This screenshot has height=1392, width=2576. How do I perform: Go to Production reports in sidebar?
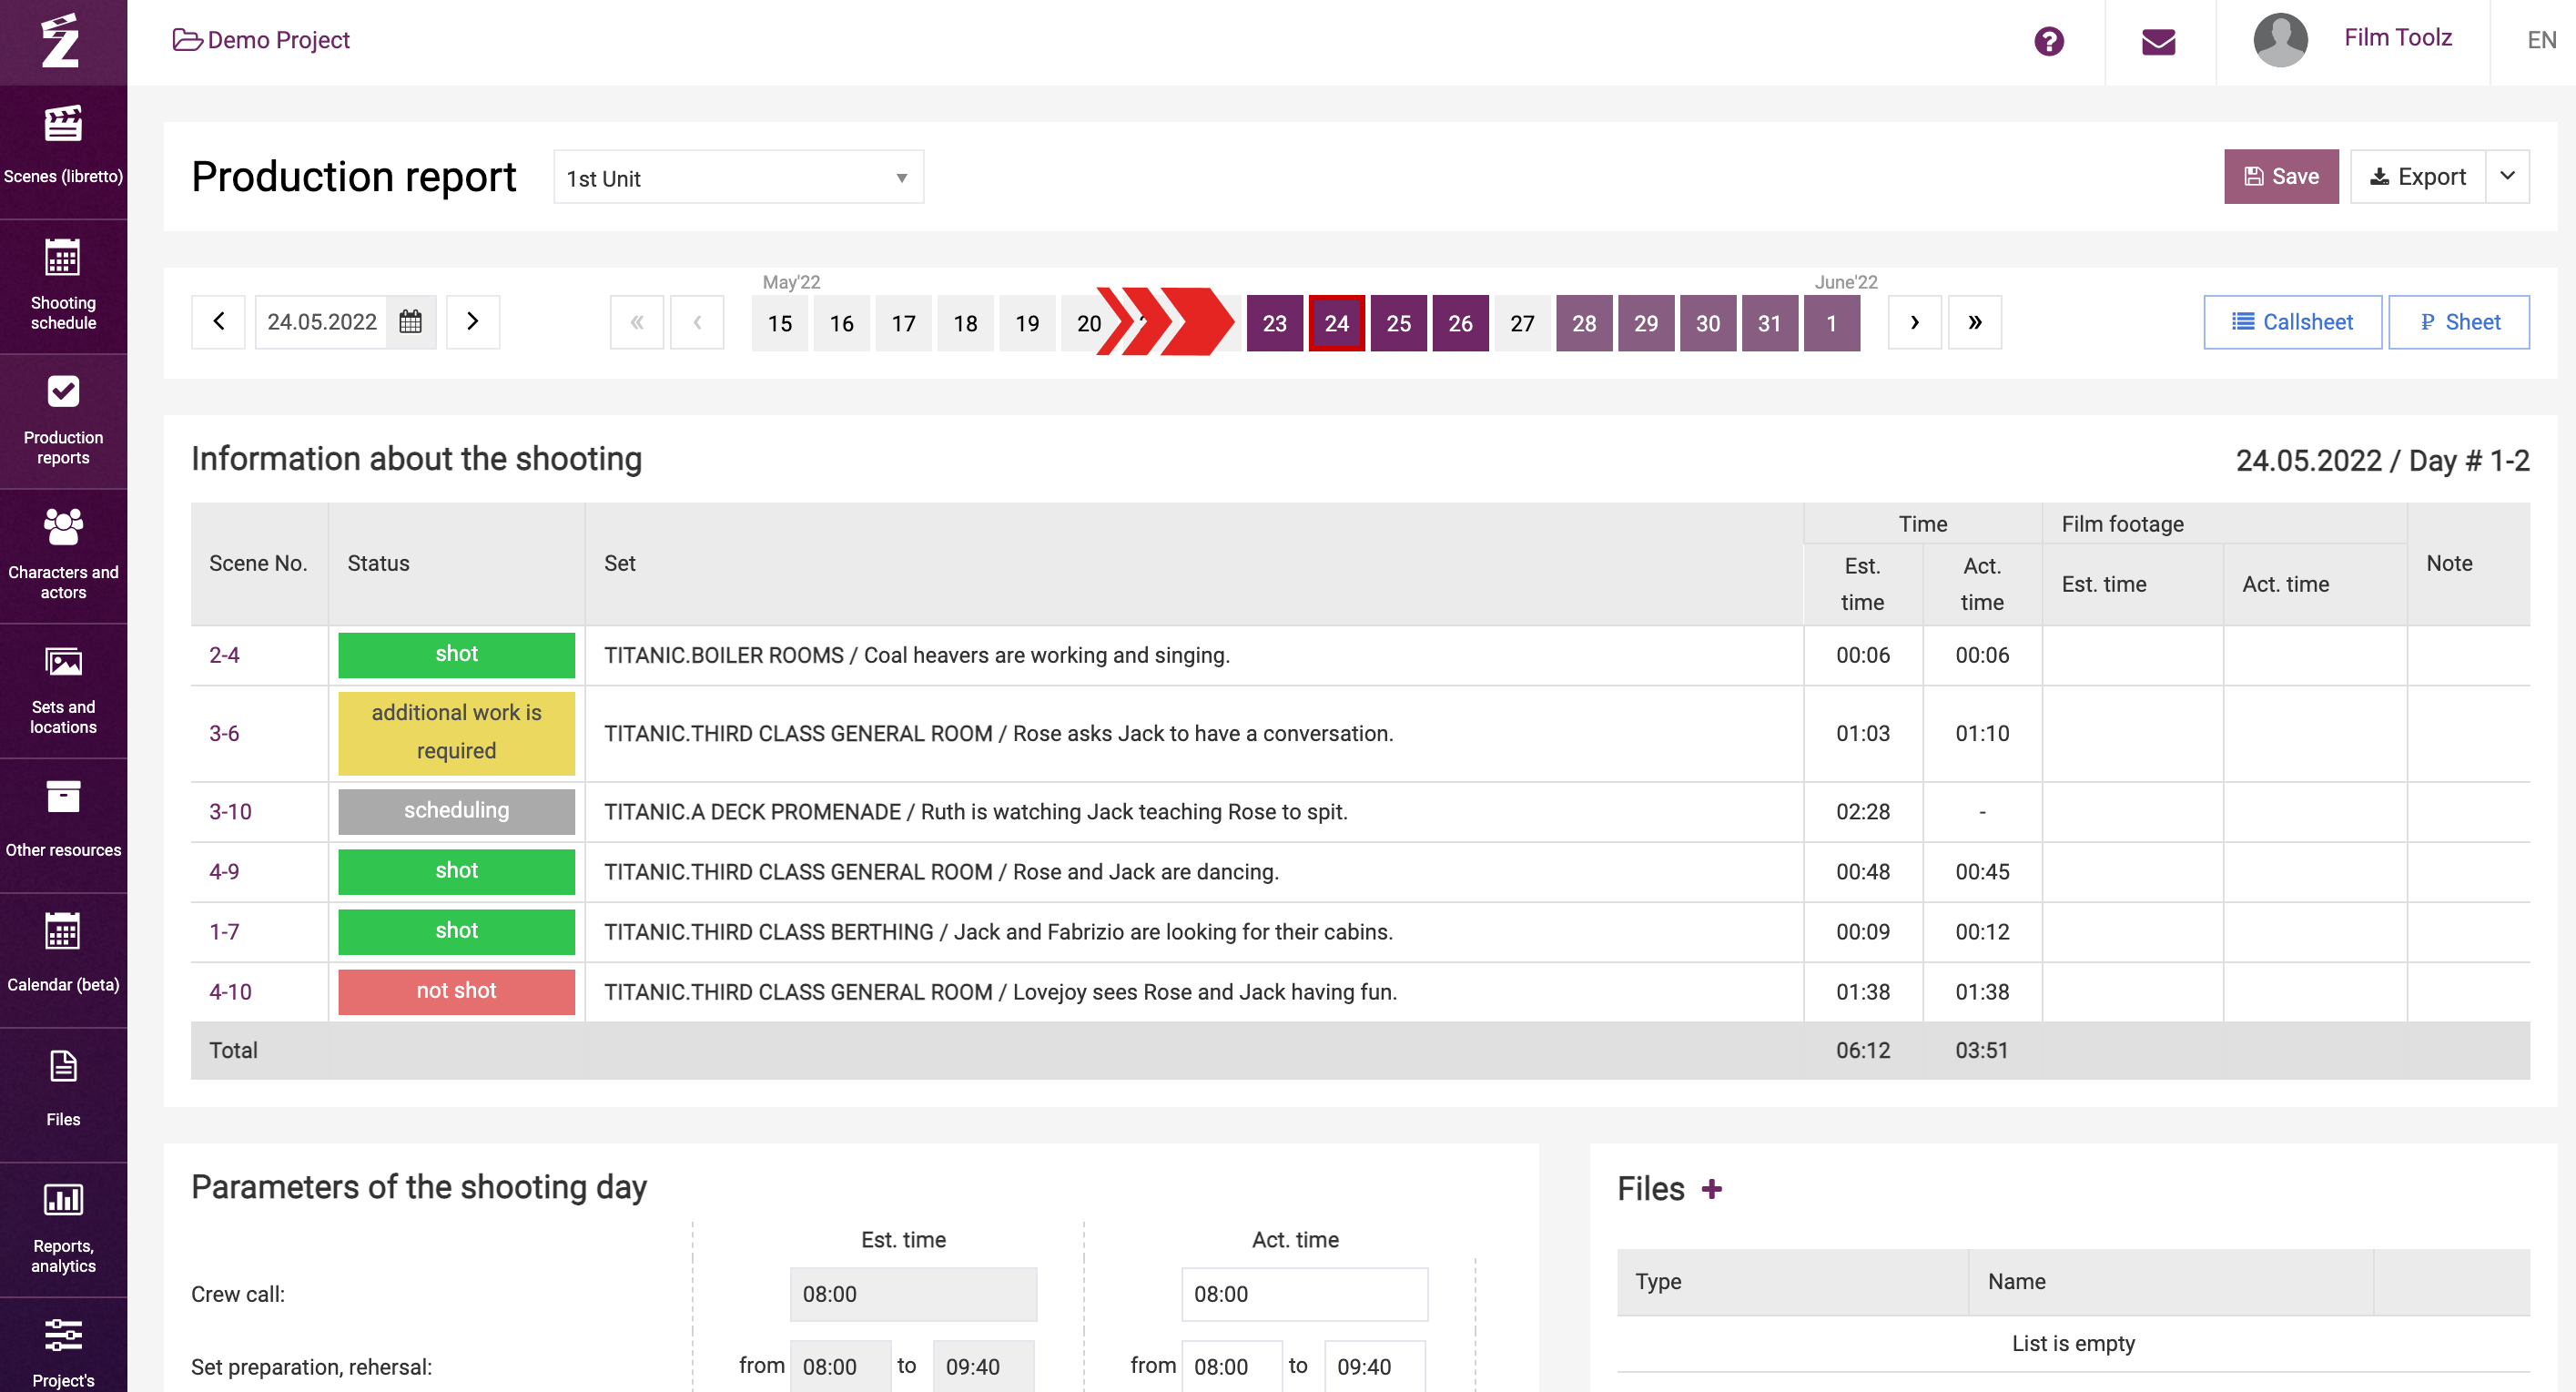(63, 420)
